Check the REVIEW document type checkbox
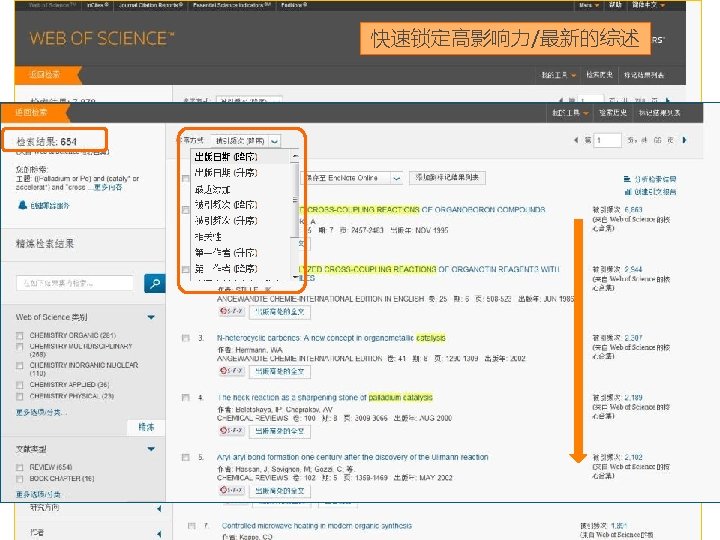The height and width of the screenshot is (540, 720). tap(19, 467)
